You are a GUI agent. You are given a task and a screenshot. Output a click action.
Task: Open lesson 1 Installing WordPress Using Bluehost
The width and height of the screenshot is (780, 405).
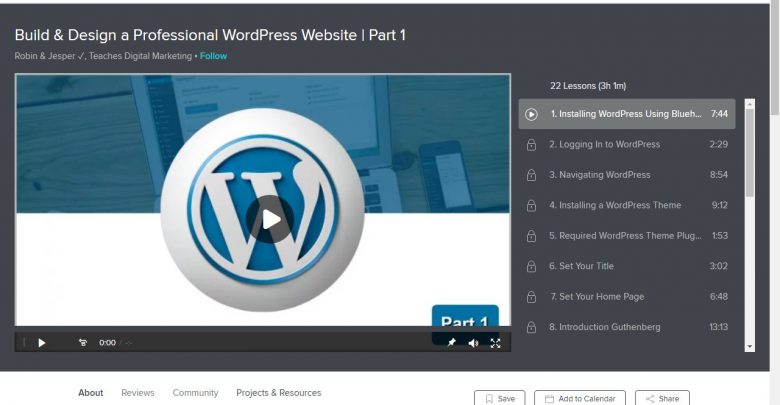pyautogui.click(x=627, y=114)
